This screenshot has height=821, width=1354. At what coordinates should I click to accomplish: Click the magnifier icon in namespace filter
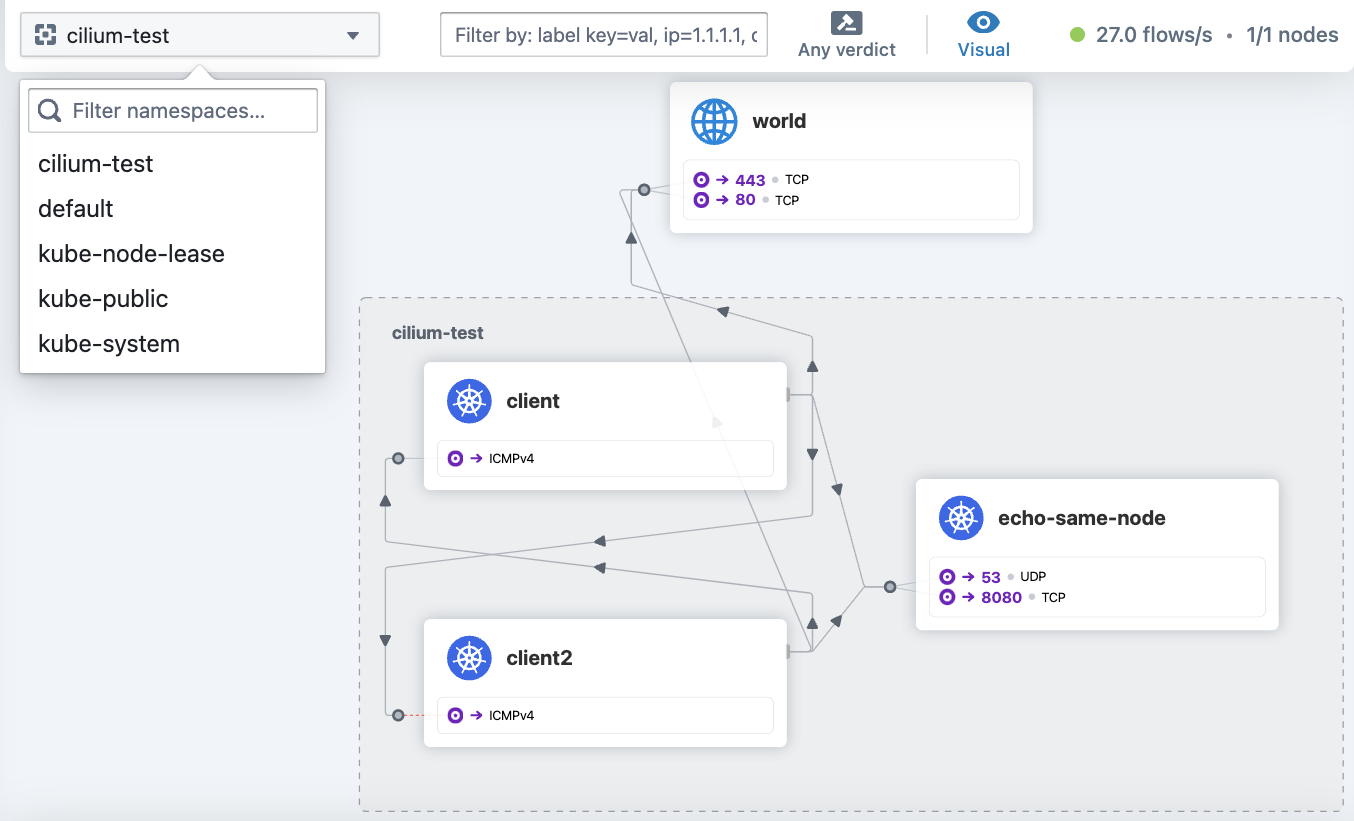49,111
